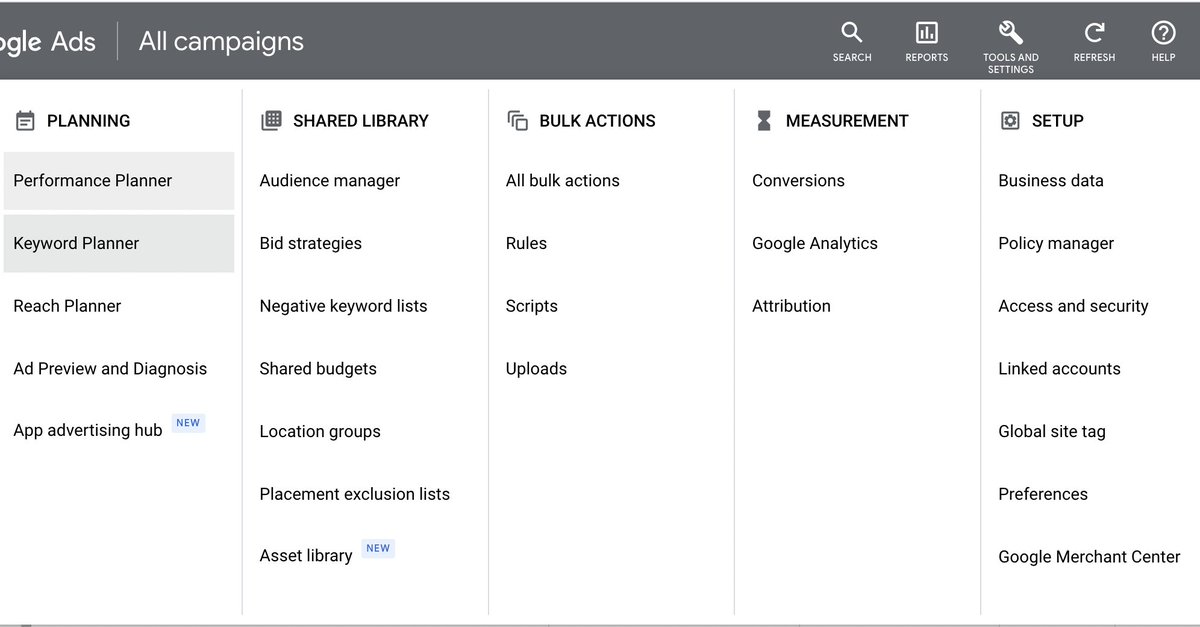1200x627 pixels.
Task: Open Audience manager
Action: coord(329,181)
